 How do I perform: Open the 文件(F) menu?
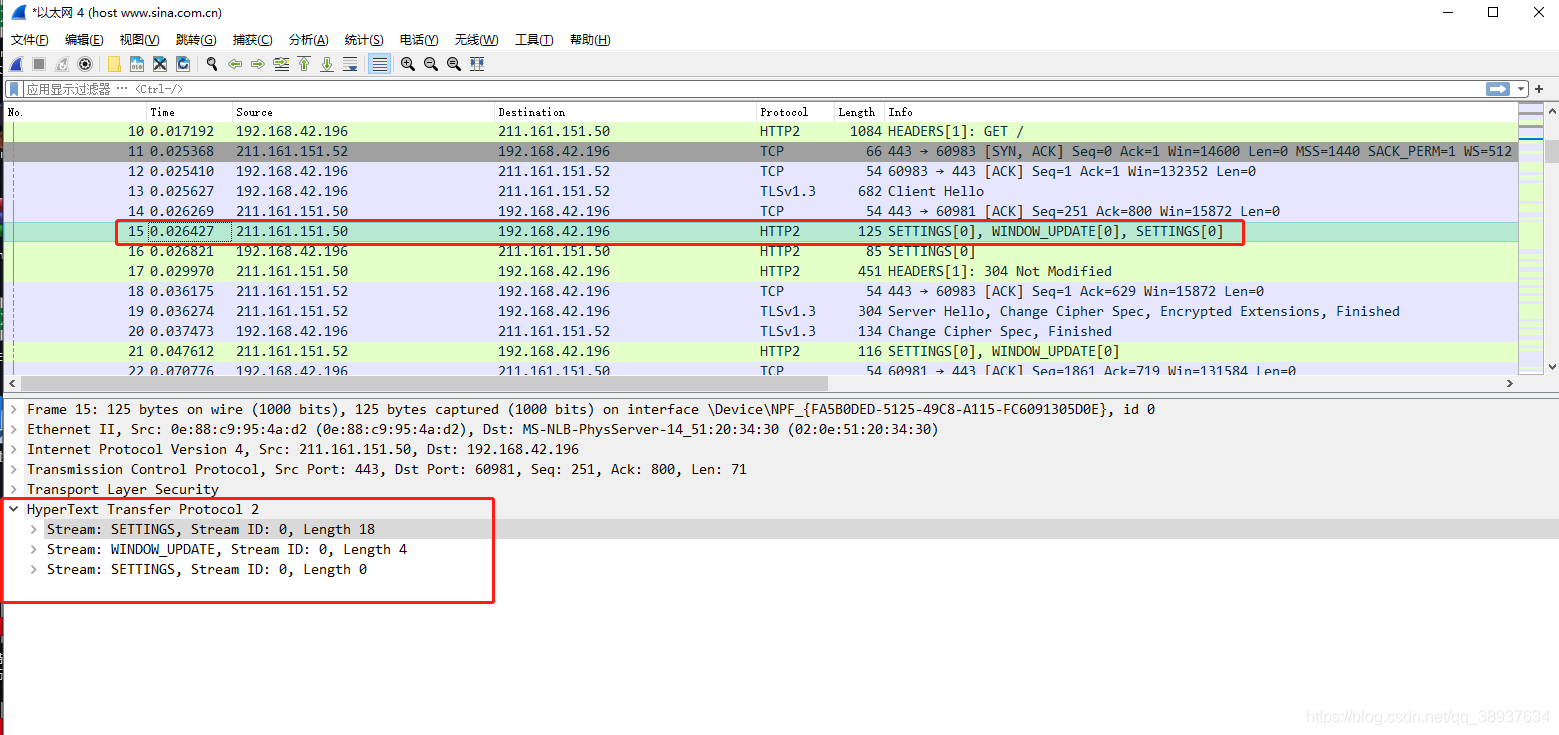(x=30, y=40)
